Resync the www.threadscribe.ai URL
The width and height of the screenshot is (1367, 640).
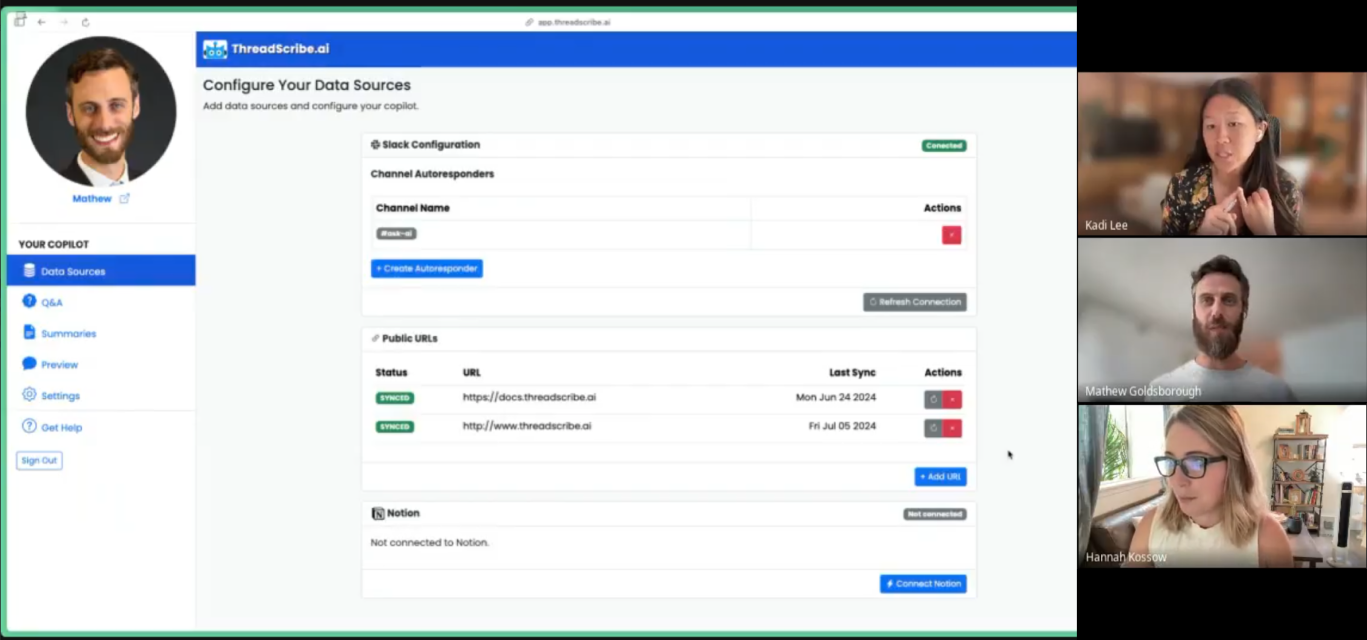pos(933,428)
